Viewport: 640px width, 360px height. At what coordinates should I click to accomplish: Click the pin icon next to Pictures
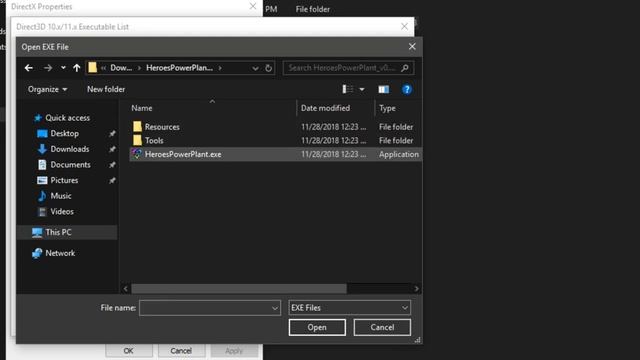pos(112,180)
